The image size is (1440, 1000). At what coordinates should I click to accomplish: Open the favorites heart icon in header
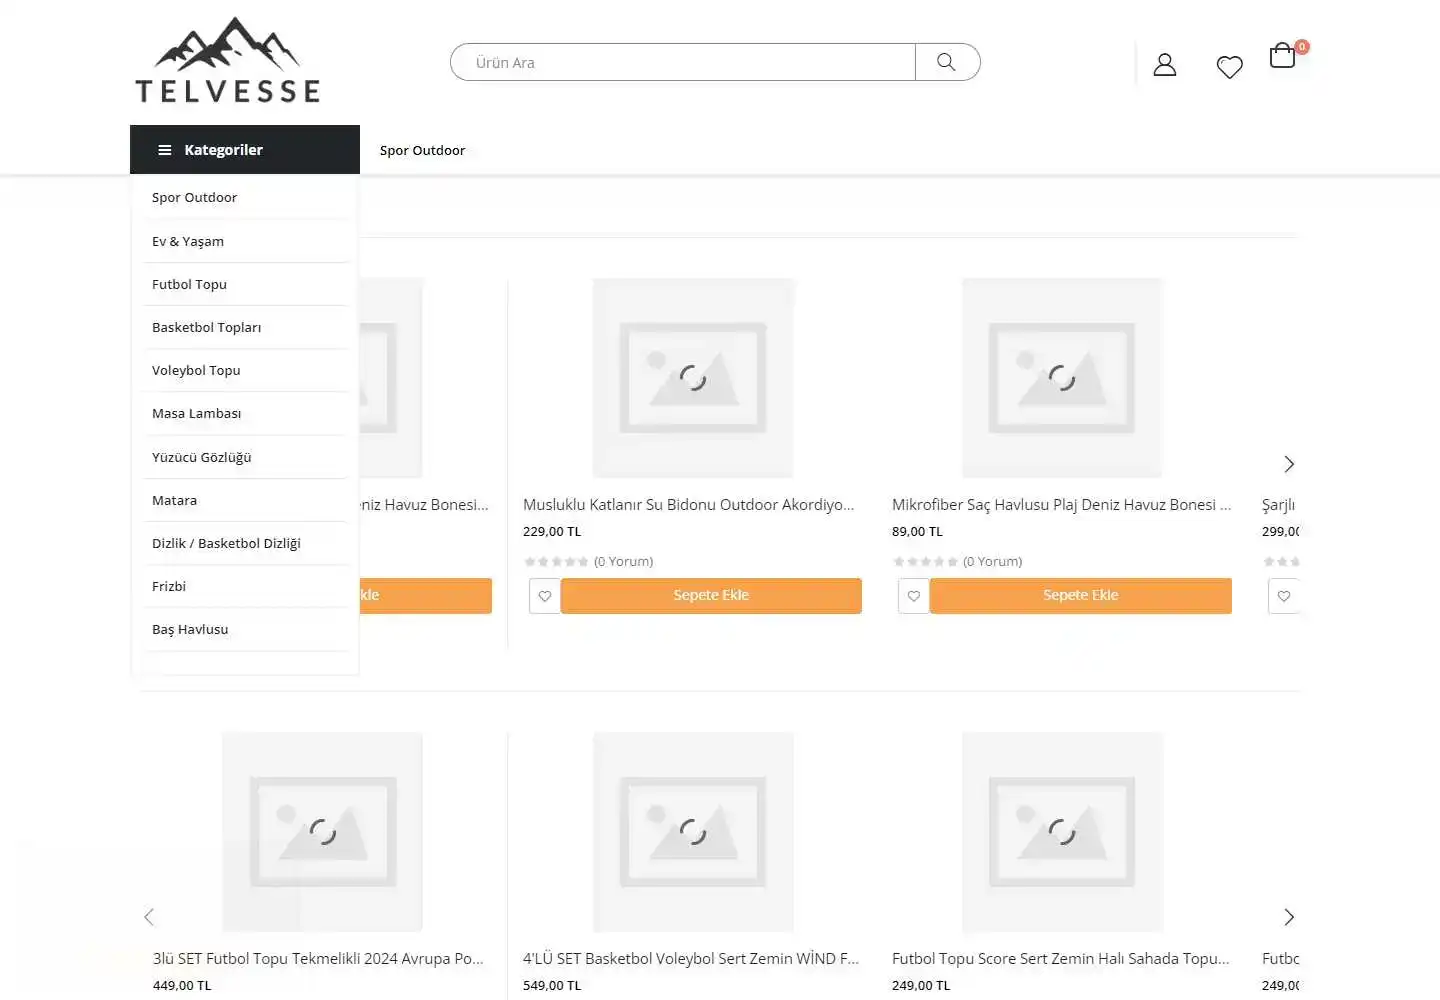1230,67
